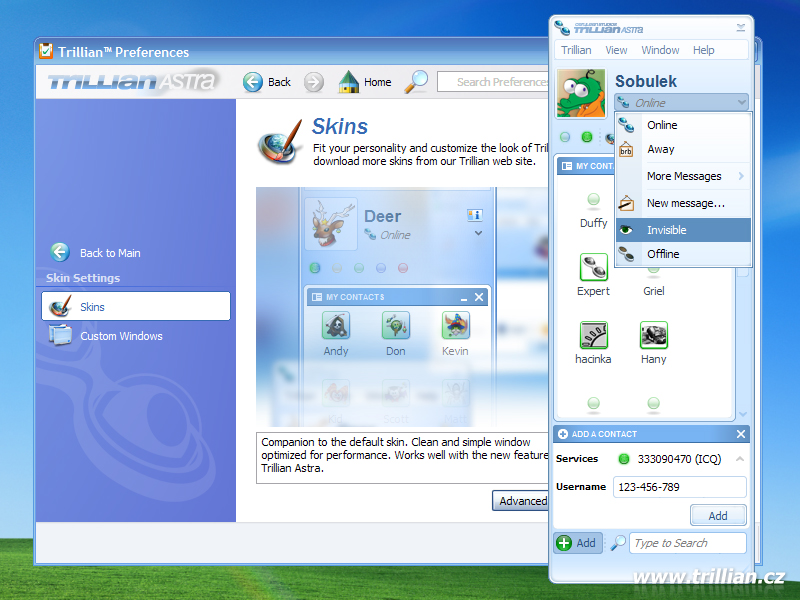Set status to Offline from the menu
The width and height of the screenshot is (800, 600).
[683, 254]
